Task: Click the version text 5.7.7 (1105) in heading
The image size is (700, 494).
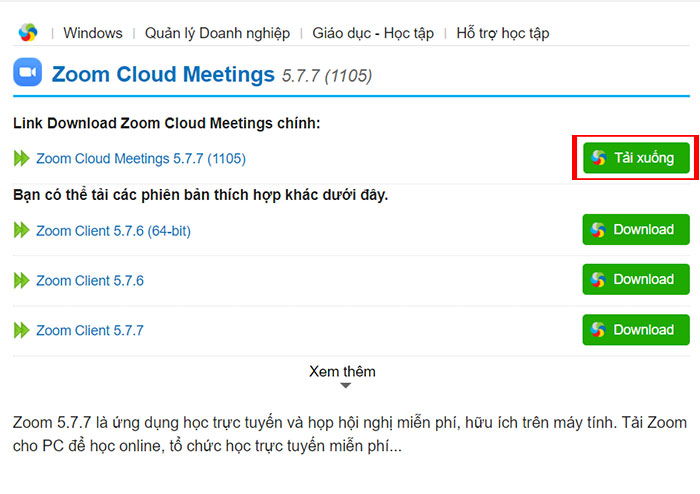Action: coord(327,76)
